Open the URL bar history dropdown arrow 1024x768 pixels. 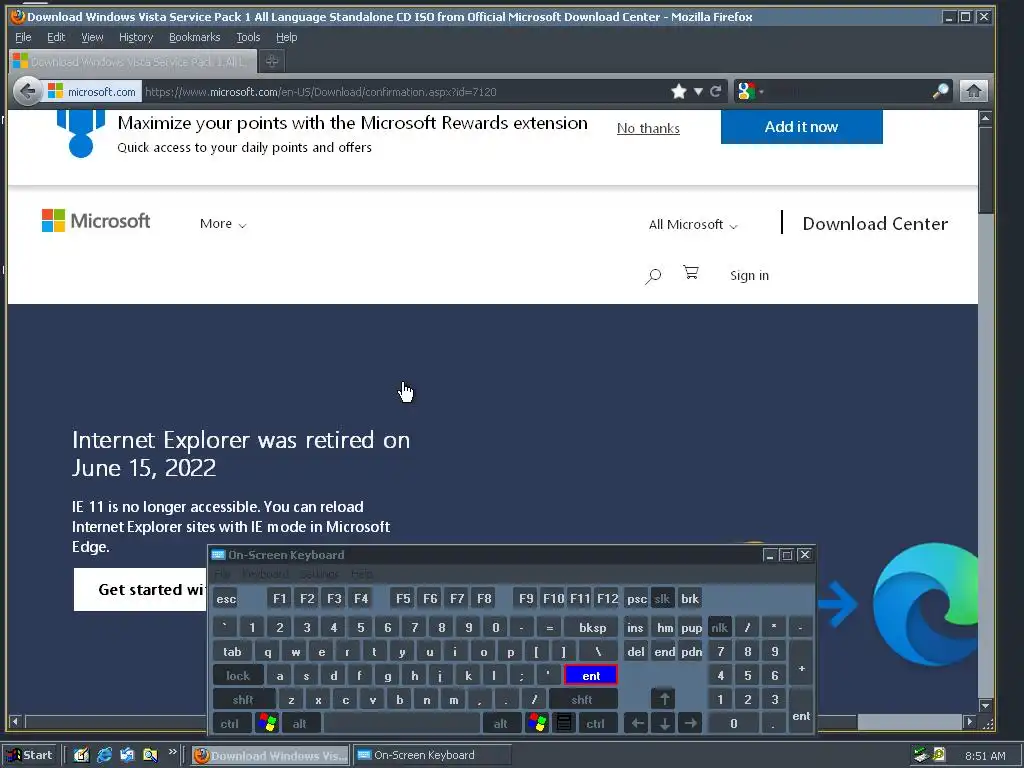pos(698,91)
